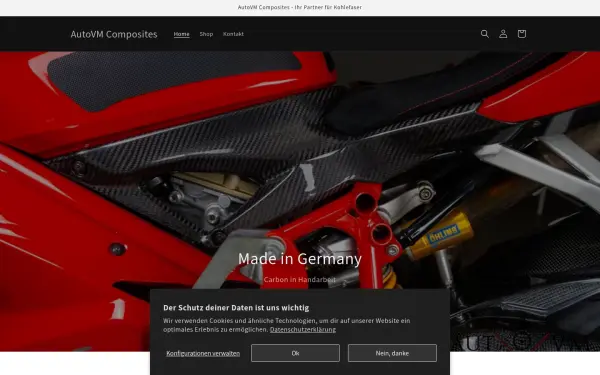Screen dimensions: 600x375
Task: Click the announcement bar text about Kohlefaser
Action: (300, 7)
